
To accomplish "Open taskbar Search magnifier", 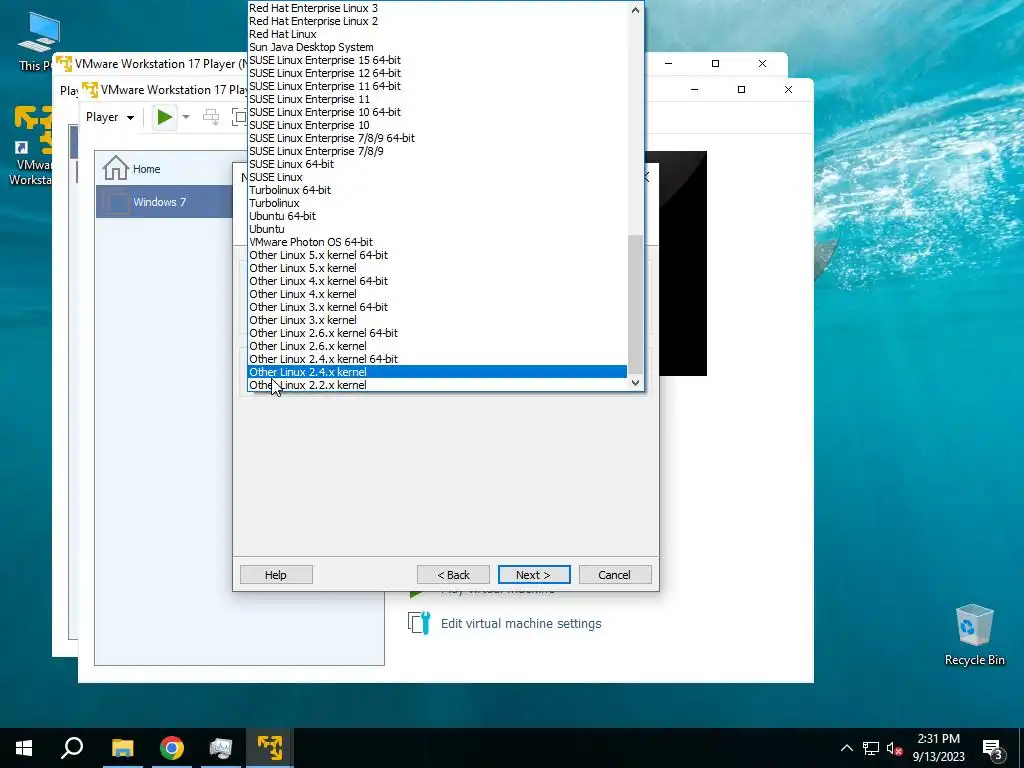I will (x=72, y=748).
